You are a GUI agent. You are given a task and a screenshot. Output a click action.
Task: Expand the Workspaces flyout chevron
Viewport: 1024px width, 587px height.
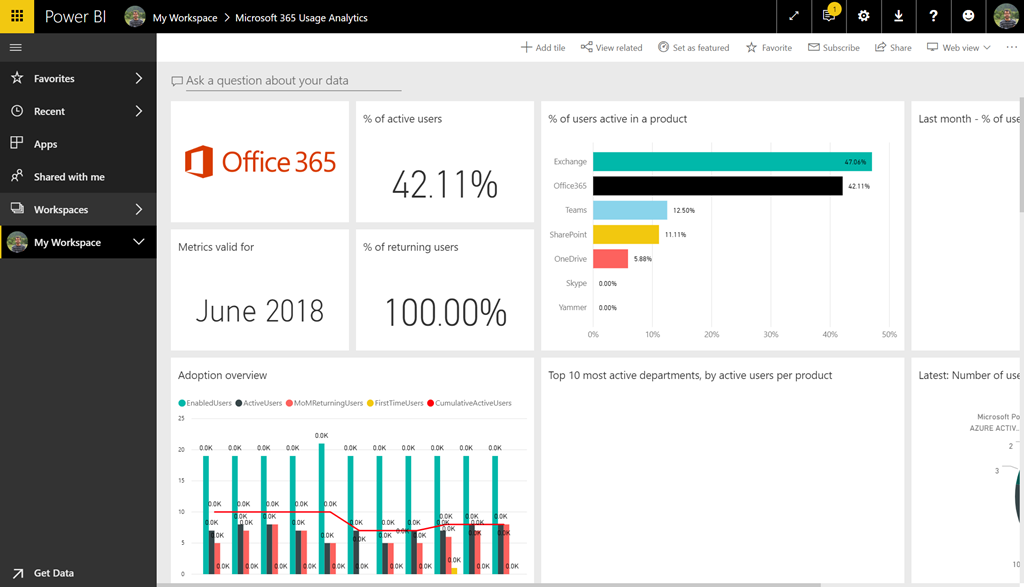coord(138,209)
